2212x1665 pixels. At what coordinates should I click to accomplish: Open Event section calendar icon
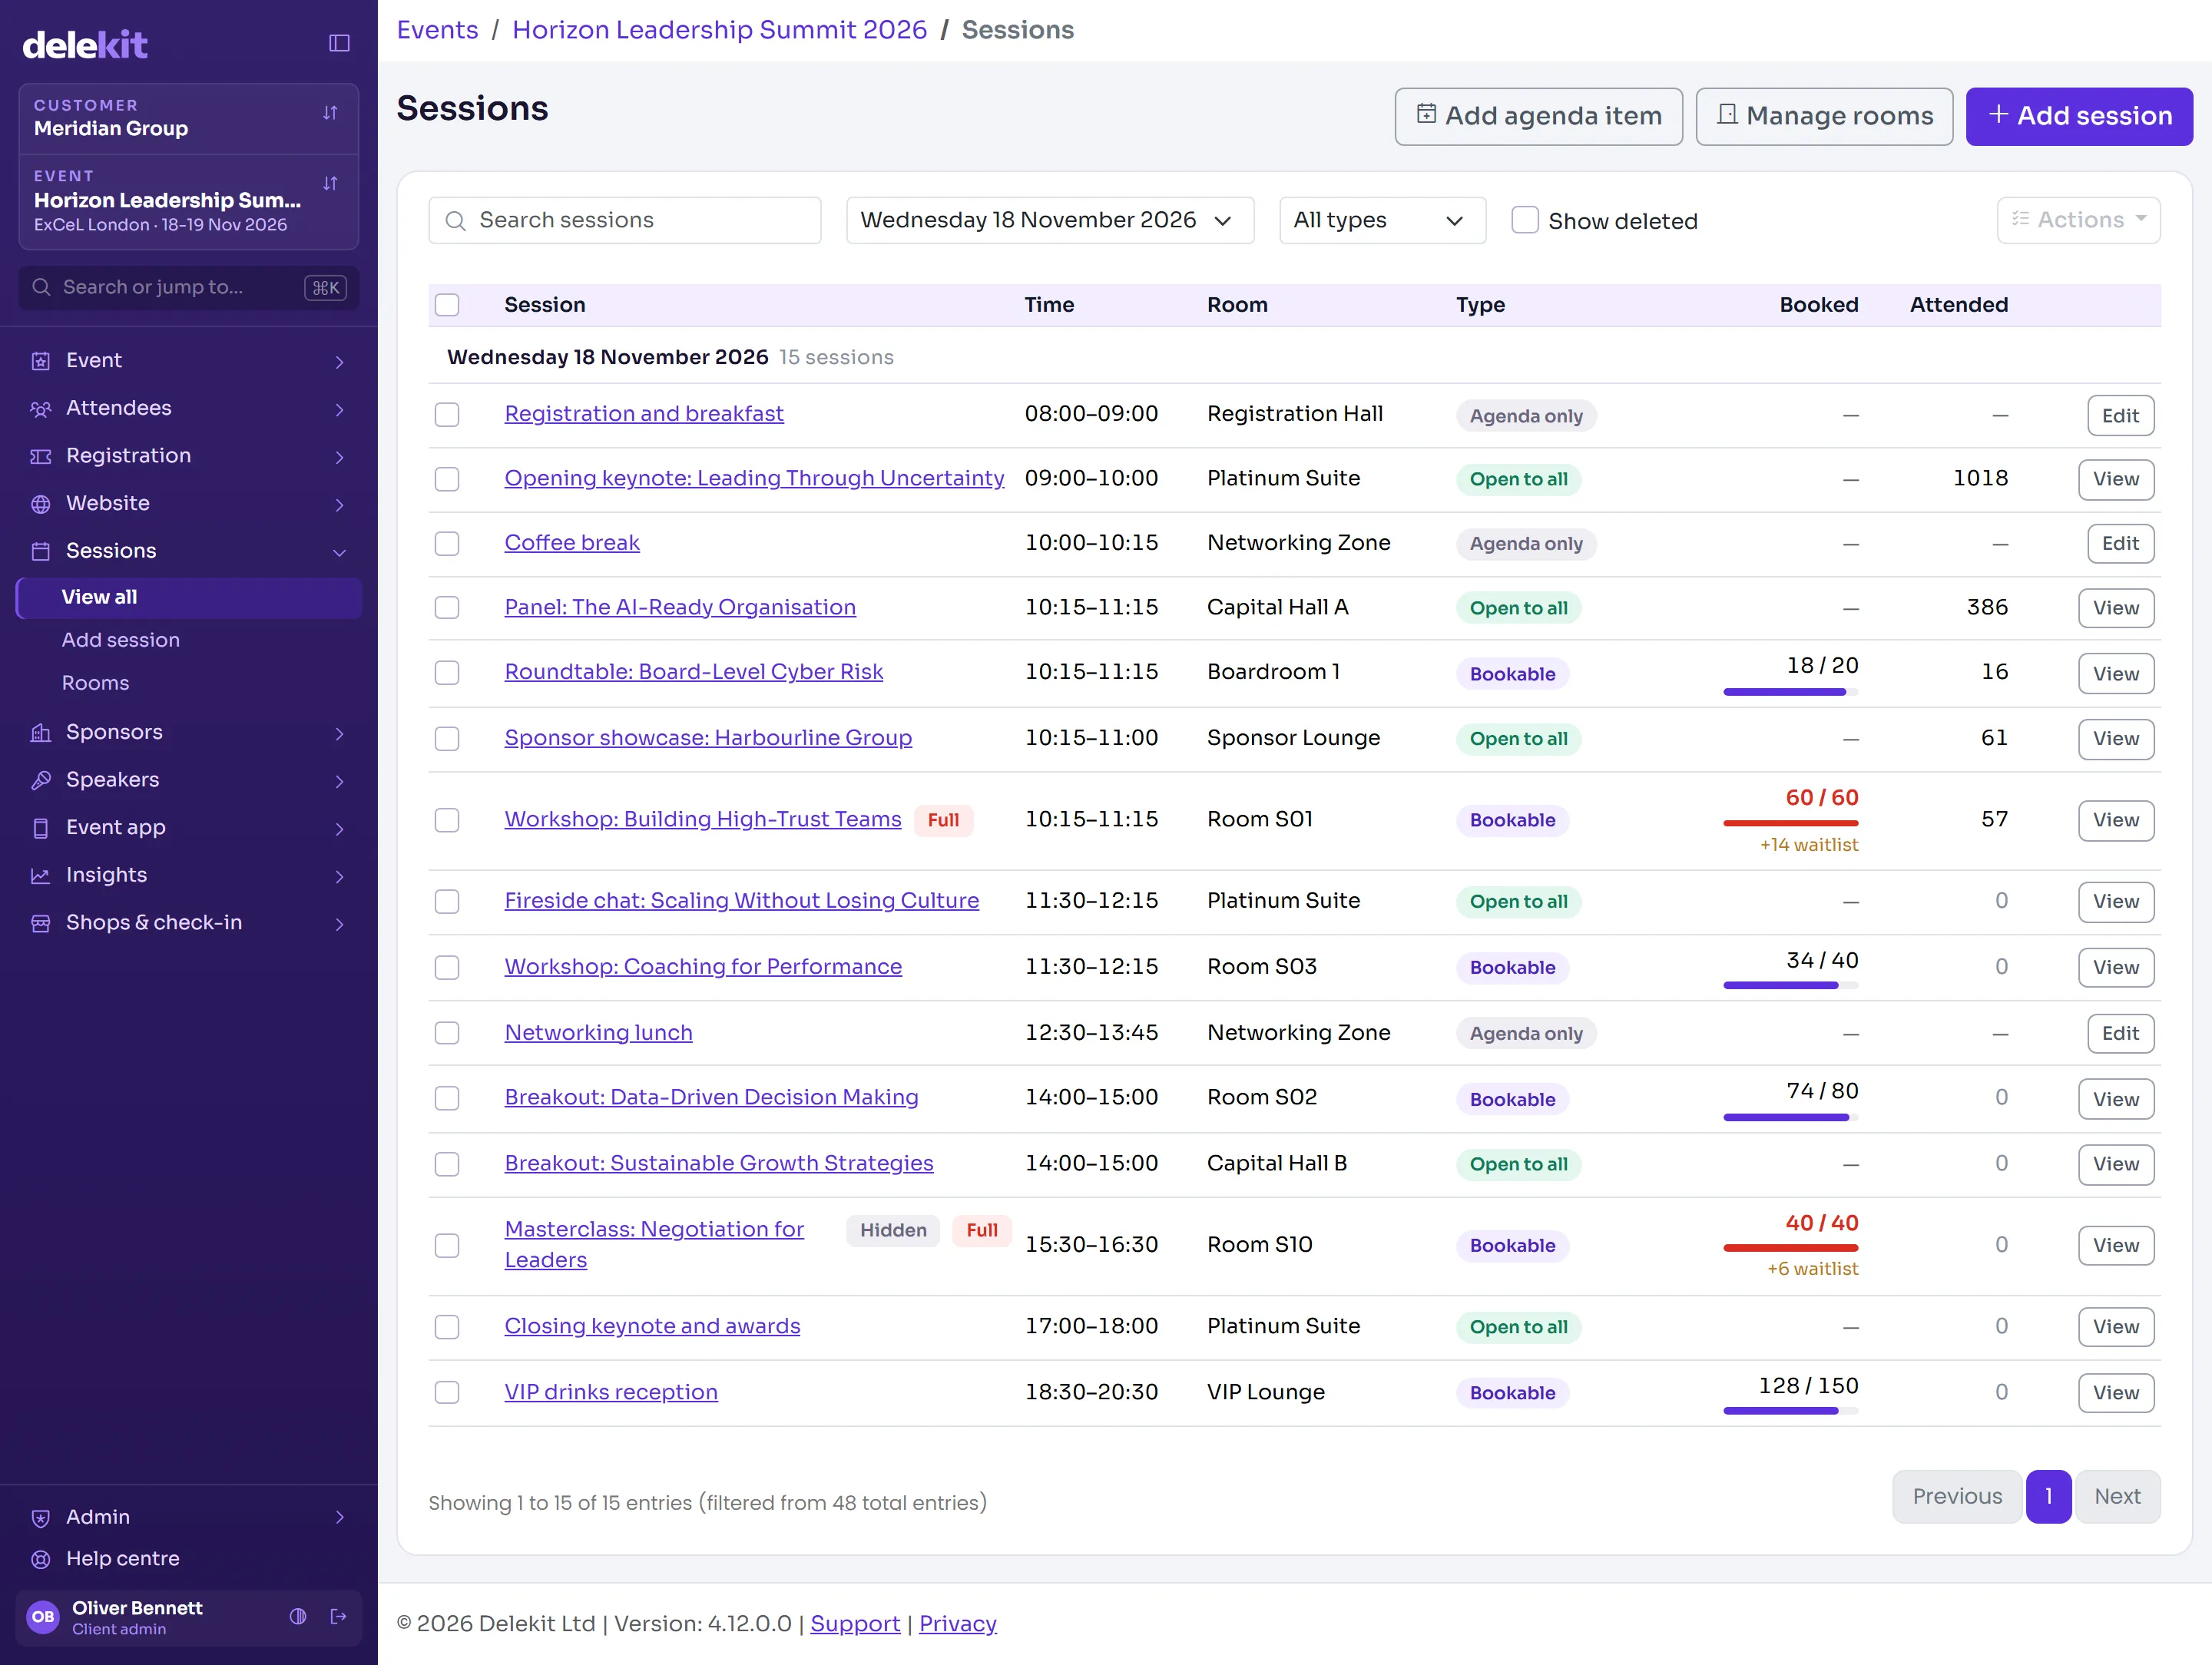(x=40, y=361)
